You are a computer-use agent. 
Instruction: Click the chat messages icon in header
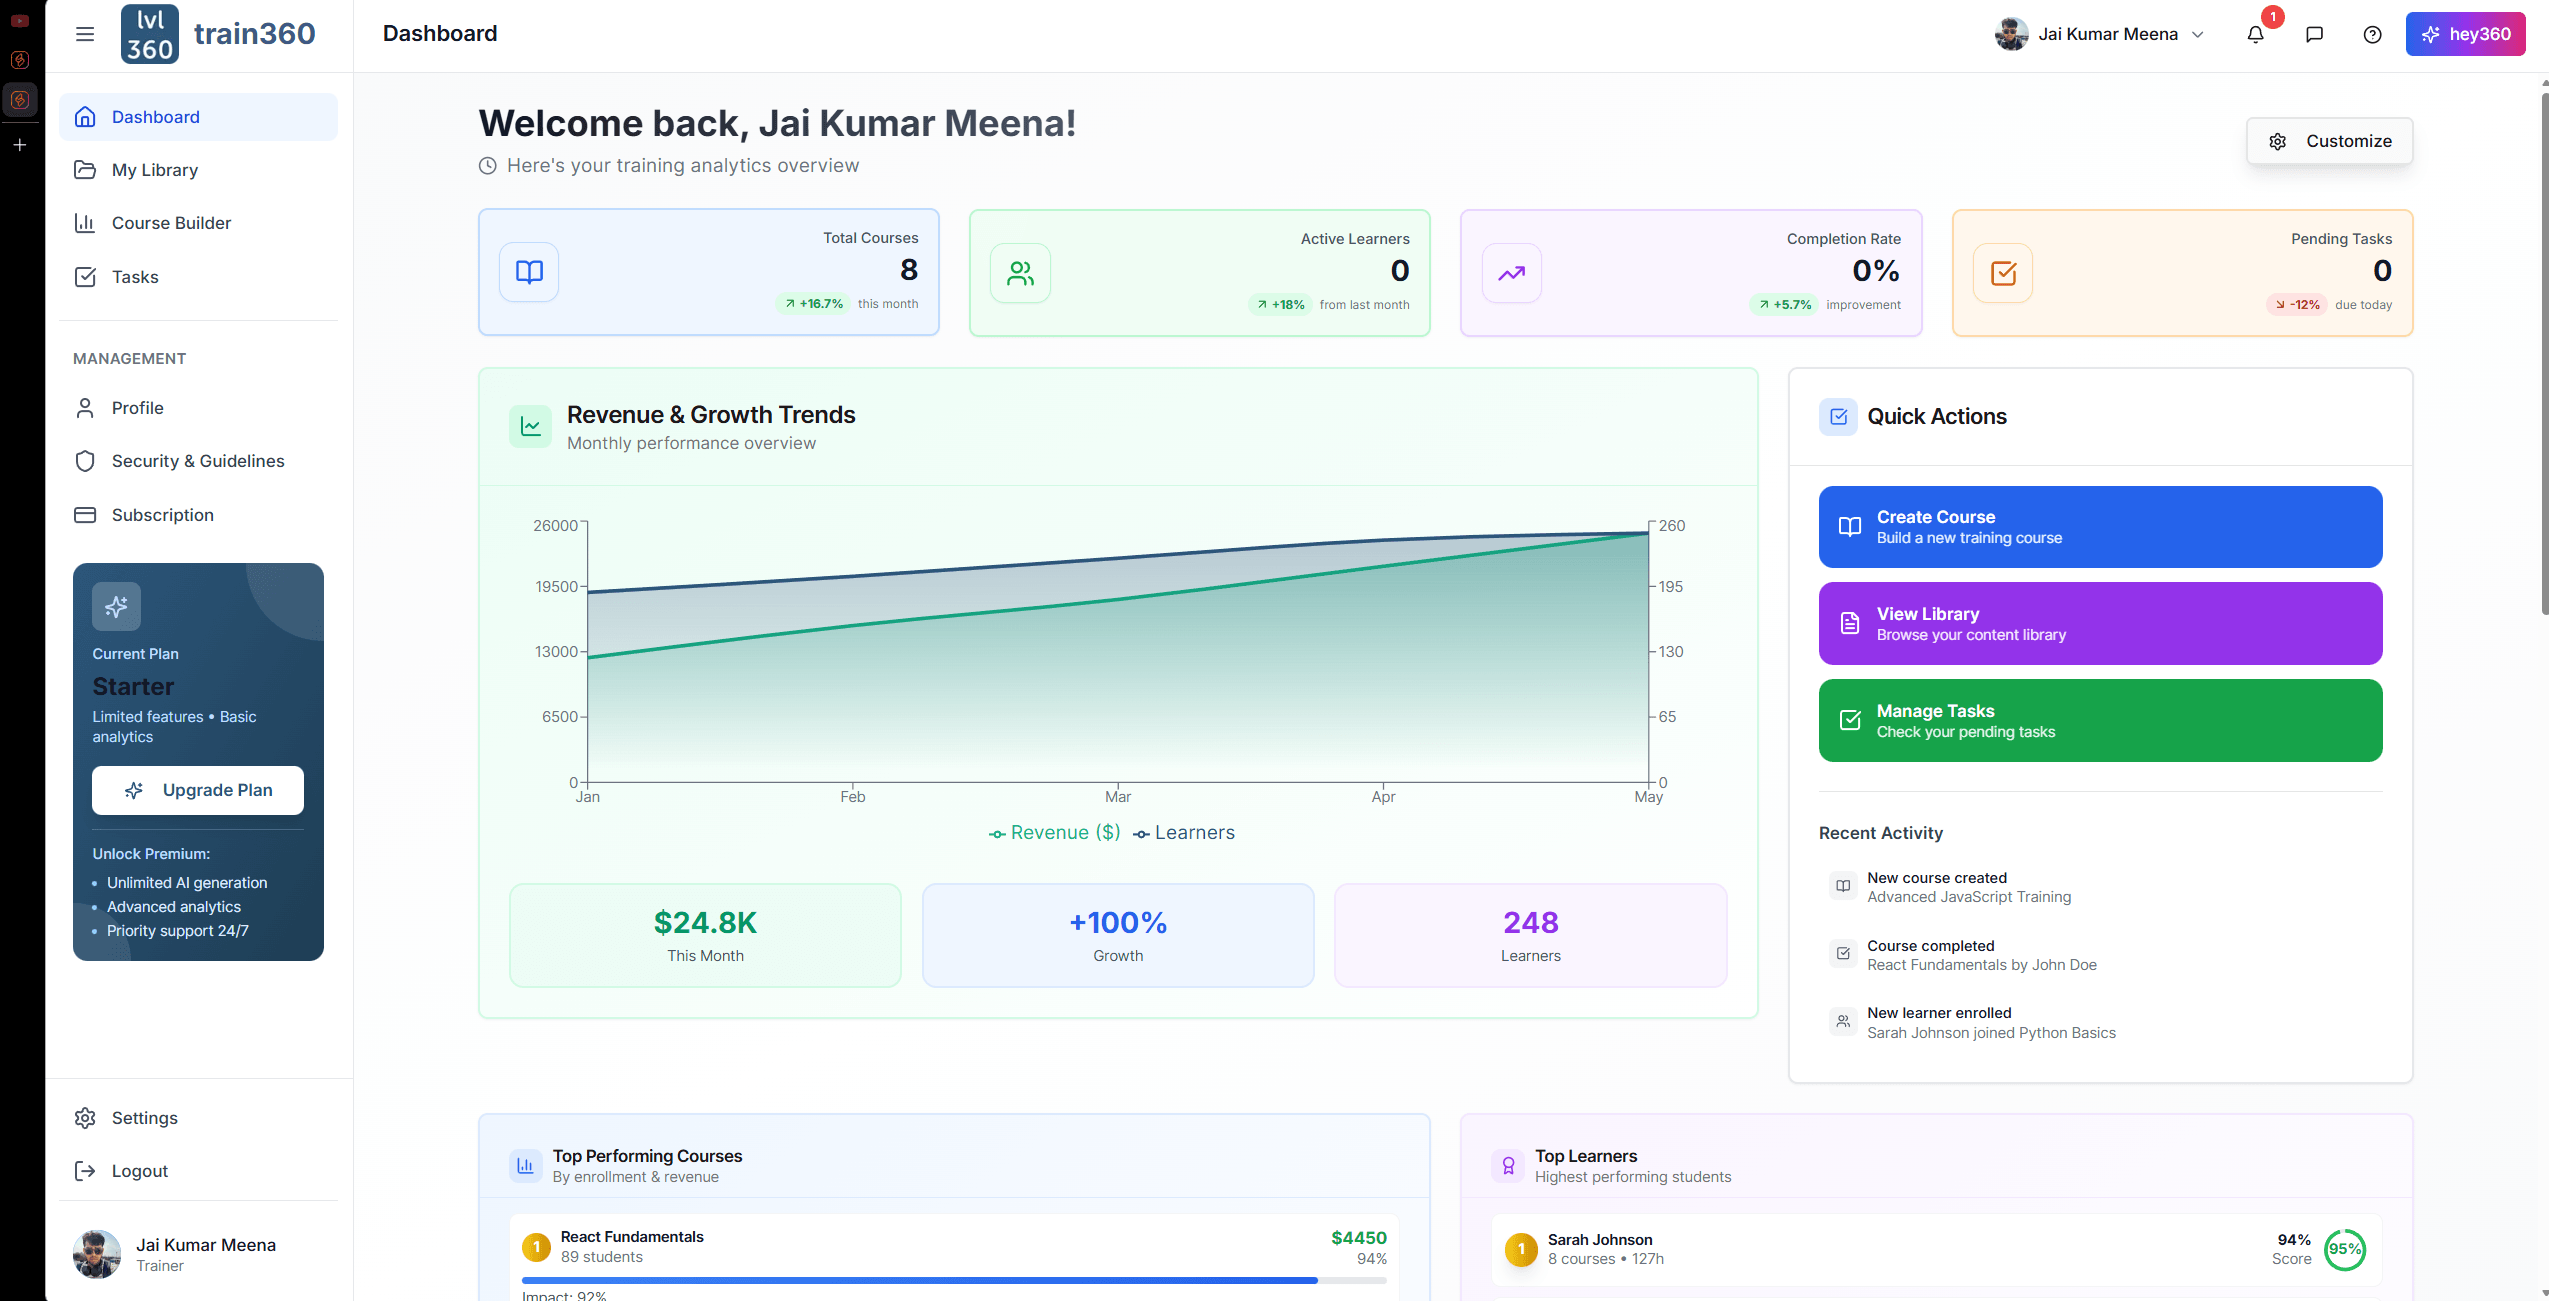[x=2314, y=34]
